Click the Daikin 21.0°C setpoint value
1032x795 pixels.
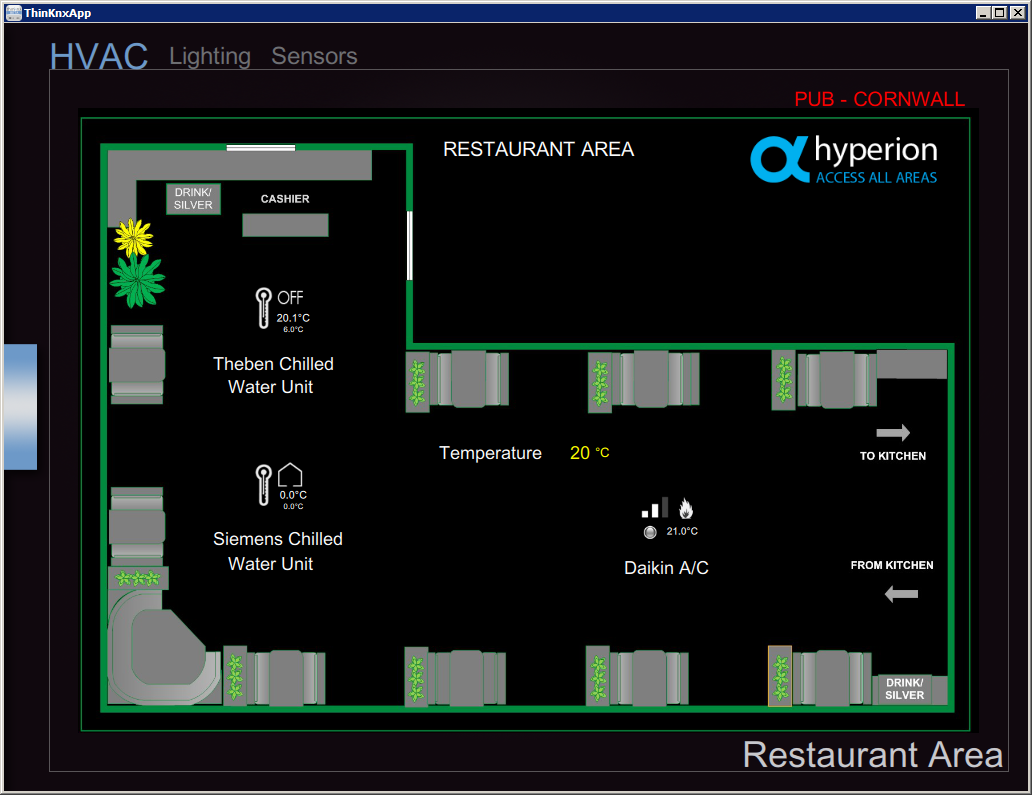point(682,532)
